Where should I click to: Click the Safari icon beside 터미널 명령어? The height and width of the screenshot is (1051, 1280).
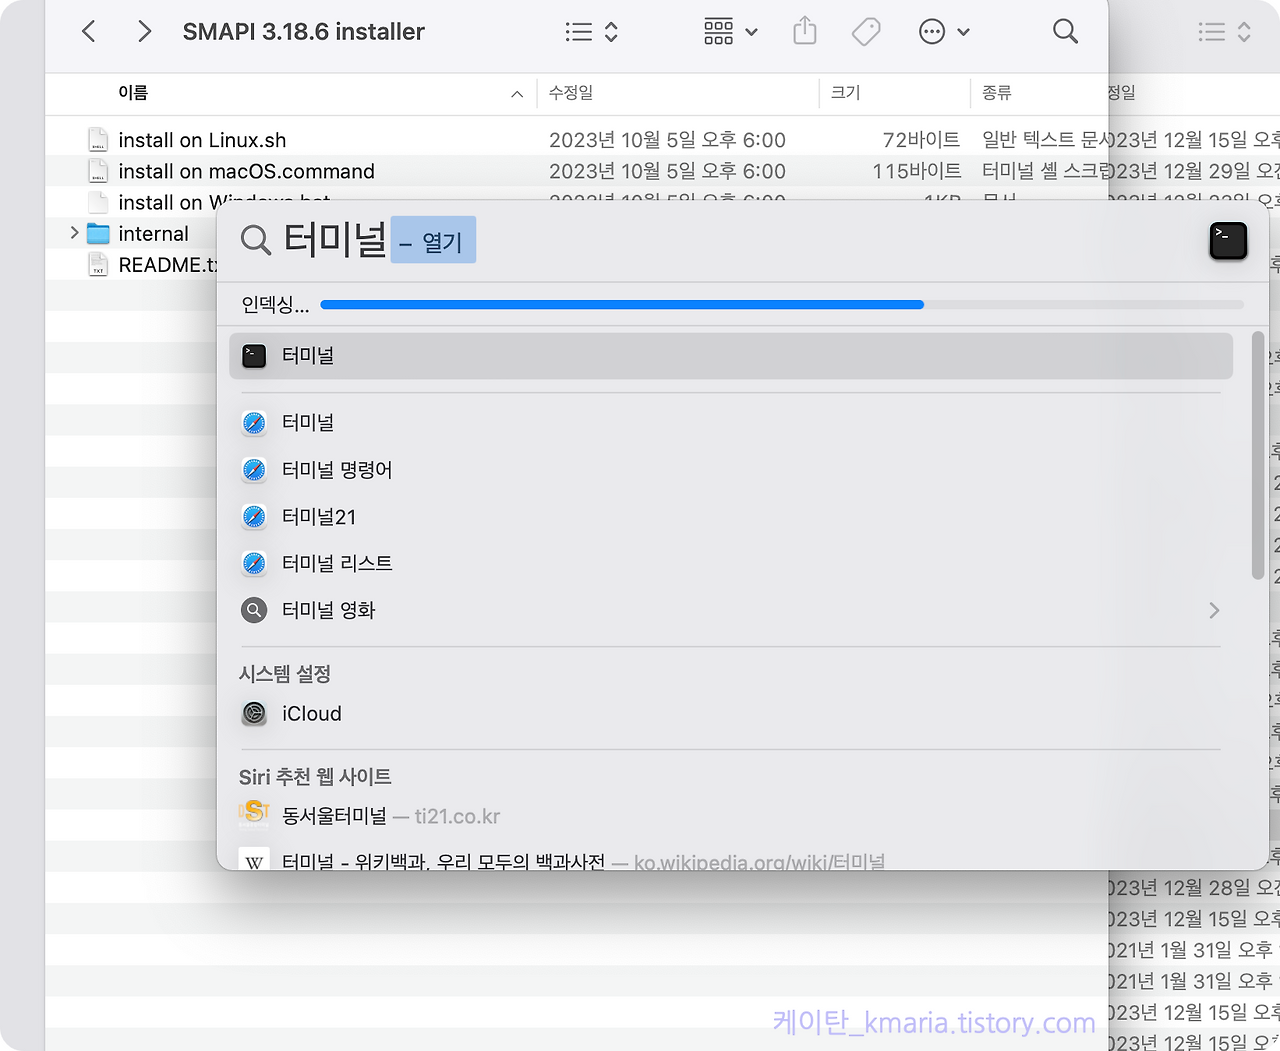(254, 470)
